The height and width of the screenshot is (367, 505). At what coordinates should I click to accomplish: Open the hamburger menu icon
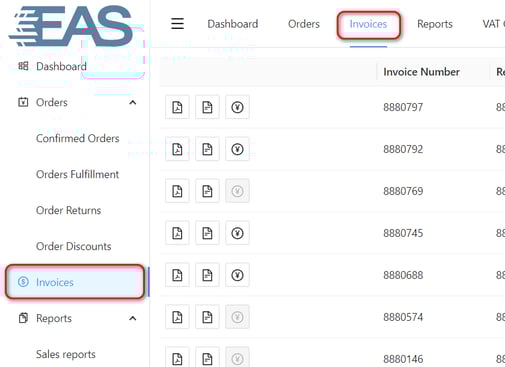177,24
